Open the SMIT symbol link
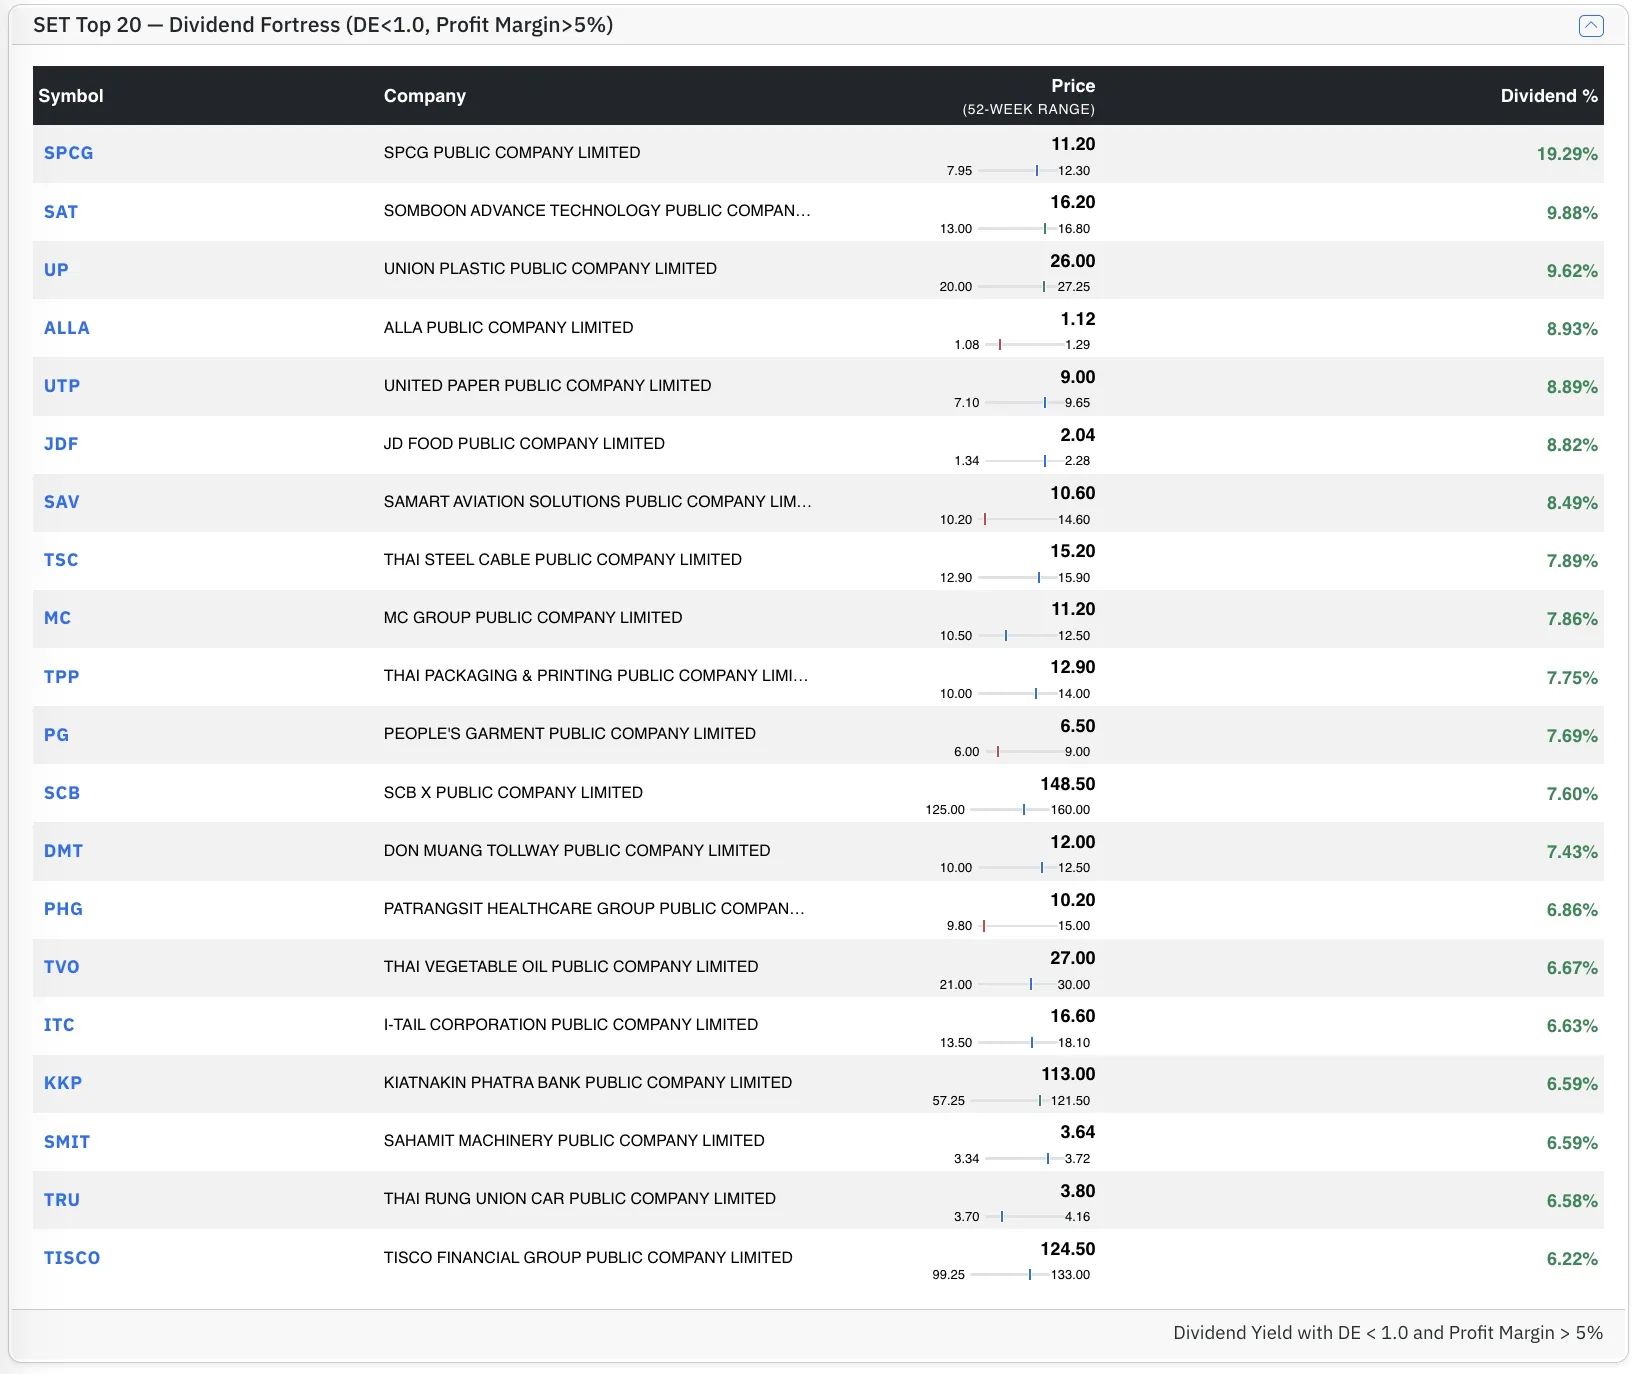 click(x=67, y=1142)
